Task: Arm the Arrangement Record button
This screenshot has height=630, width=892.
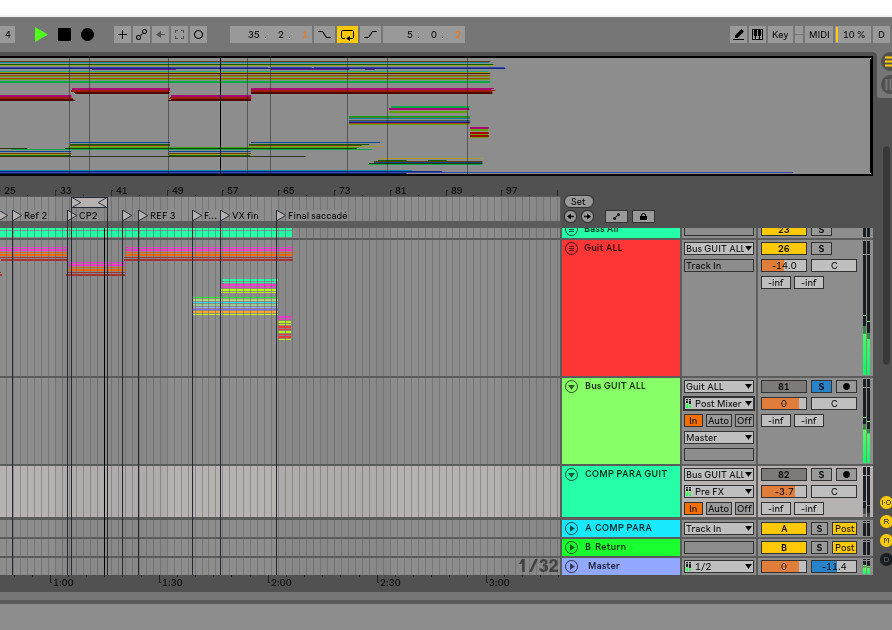Action: pyautogui.click(x=87, y=35)
